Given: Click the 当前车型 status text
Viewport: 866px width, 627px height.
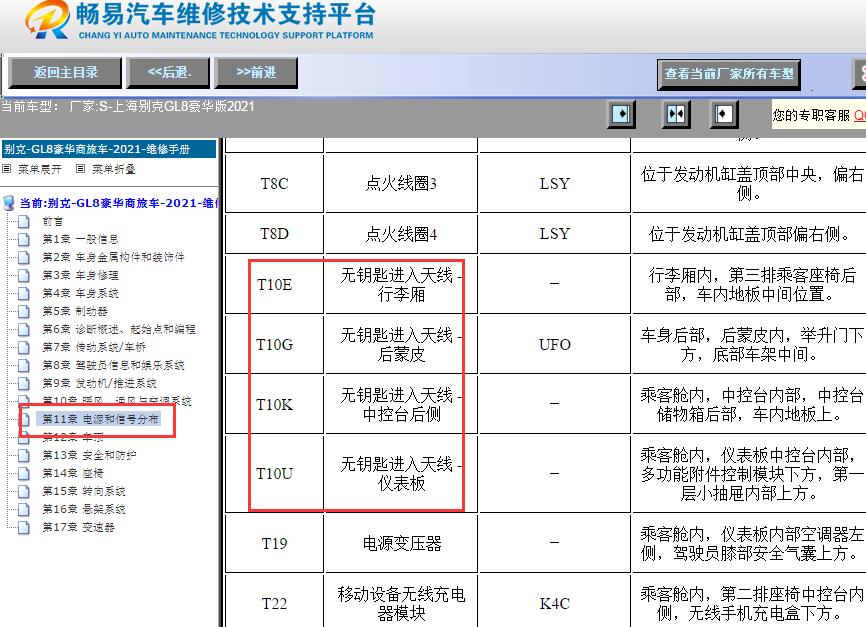Looking at the screenshot, I should (128, 106).
